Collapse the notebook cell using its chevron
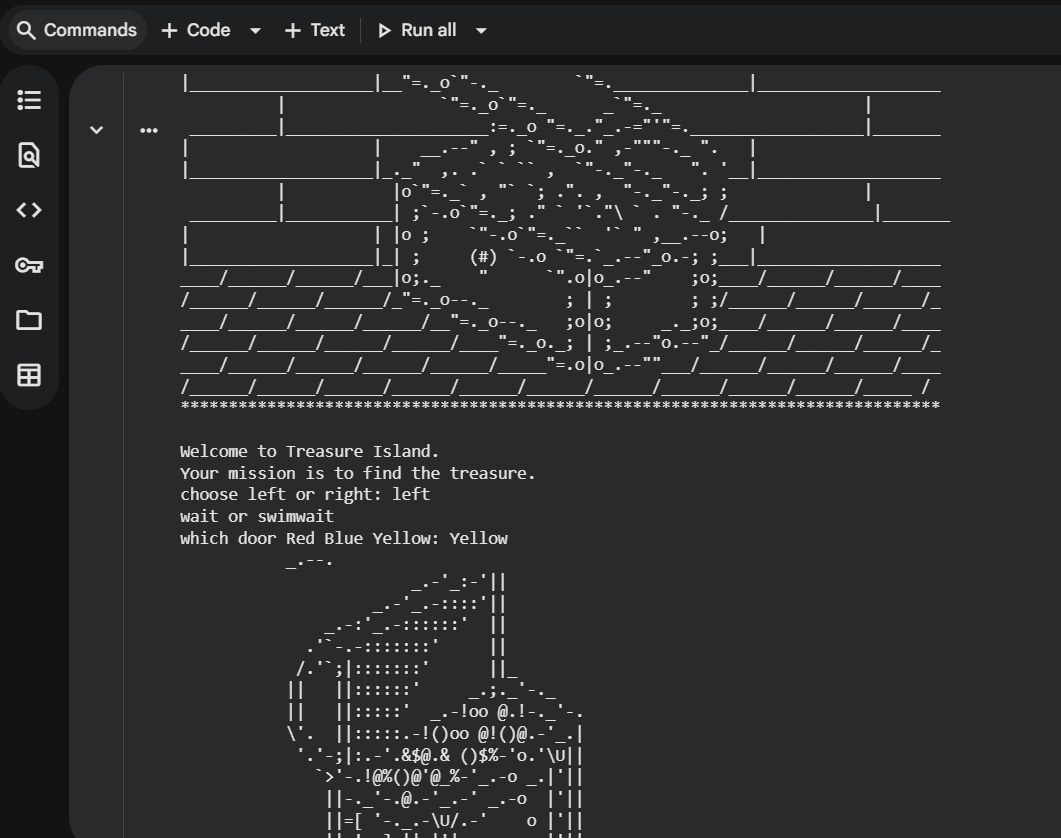The image size is (1061, 838). click(96, 130)
